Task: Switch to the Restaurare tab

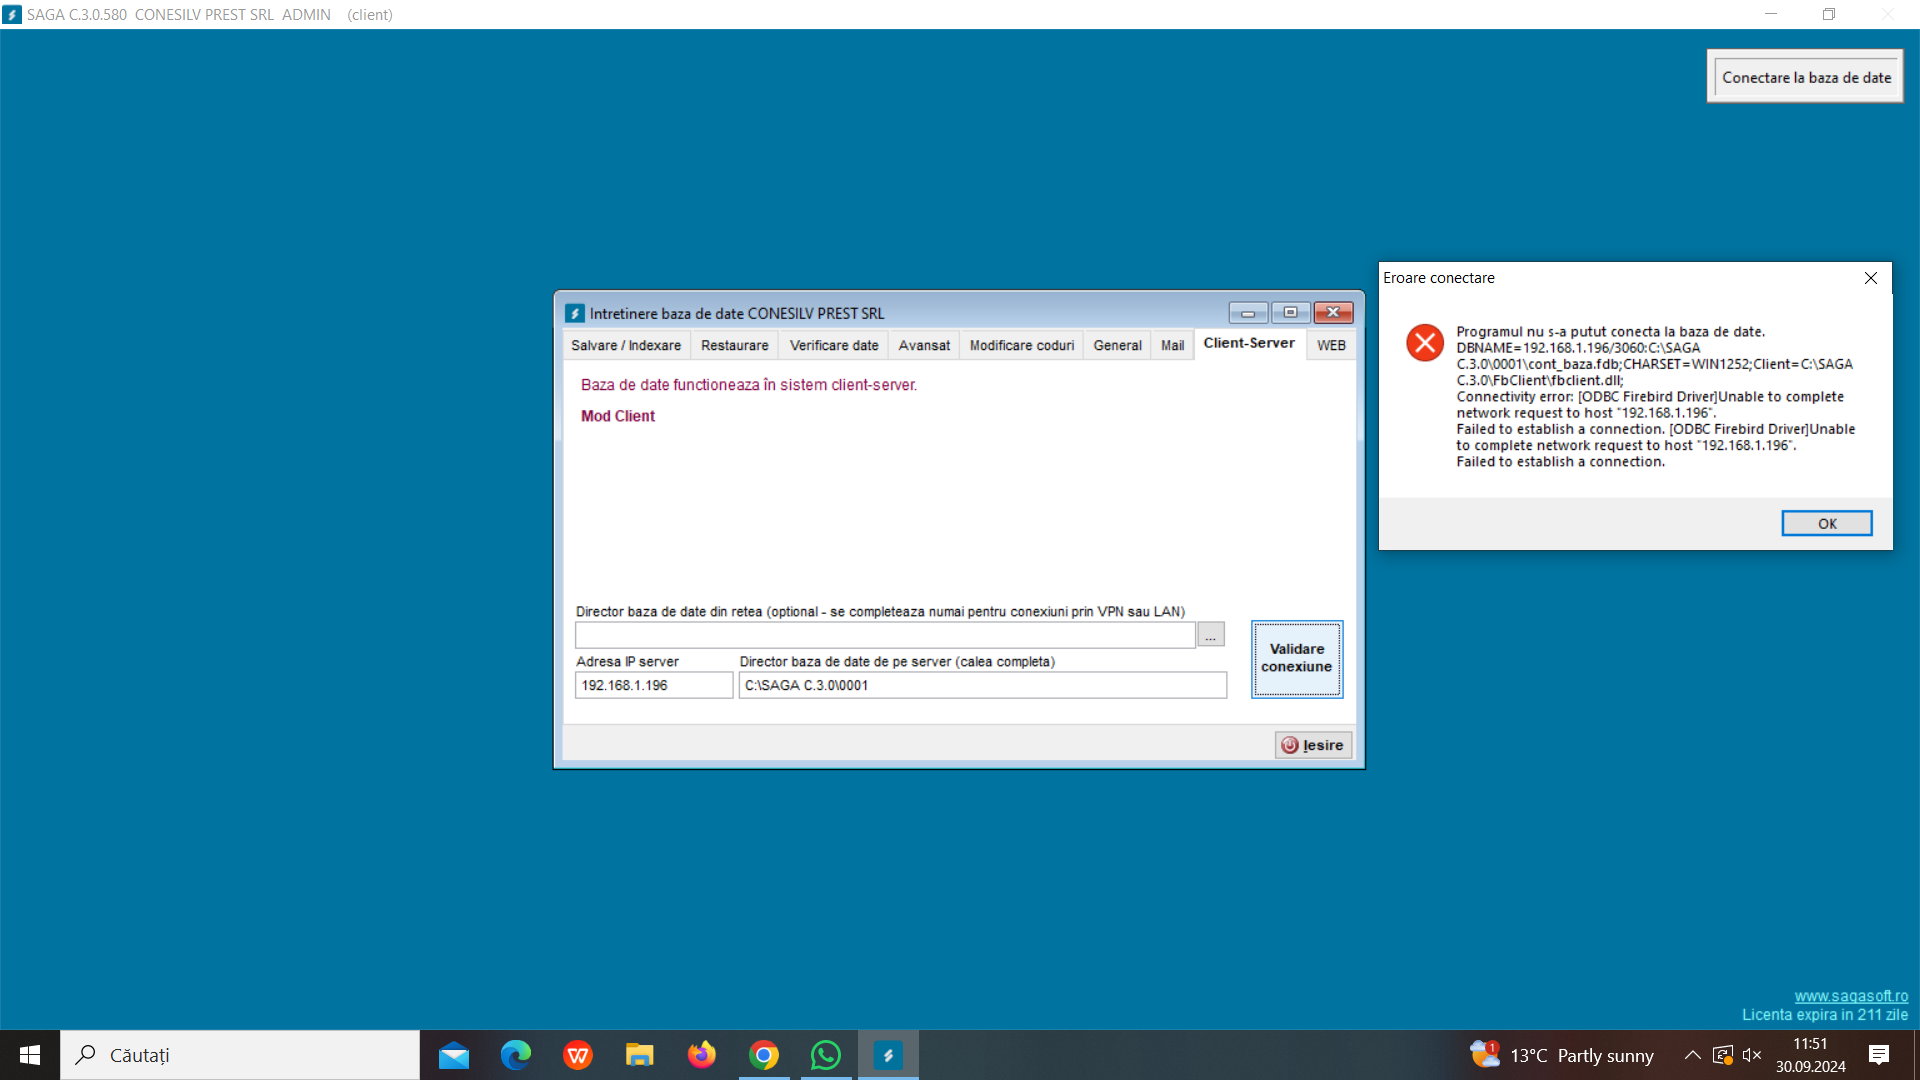Action: (735, 345)
